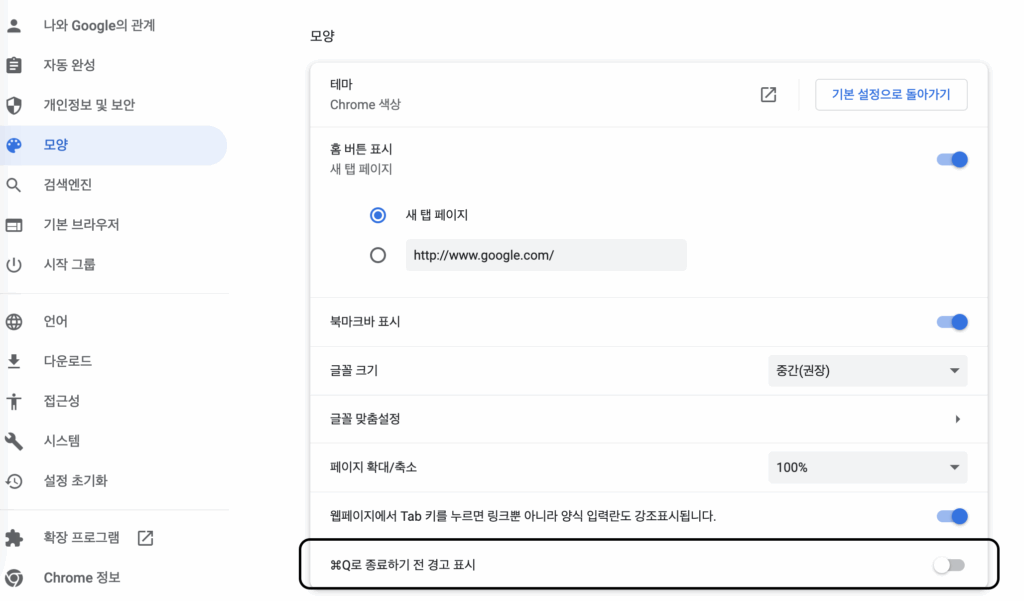Disable the 북마크바 표시 switch
Screen dimensions: 1024x601
[952, 322]
